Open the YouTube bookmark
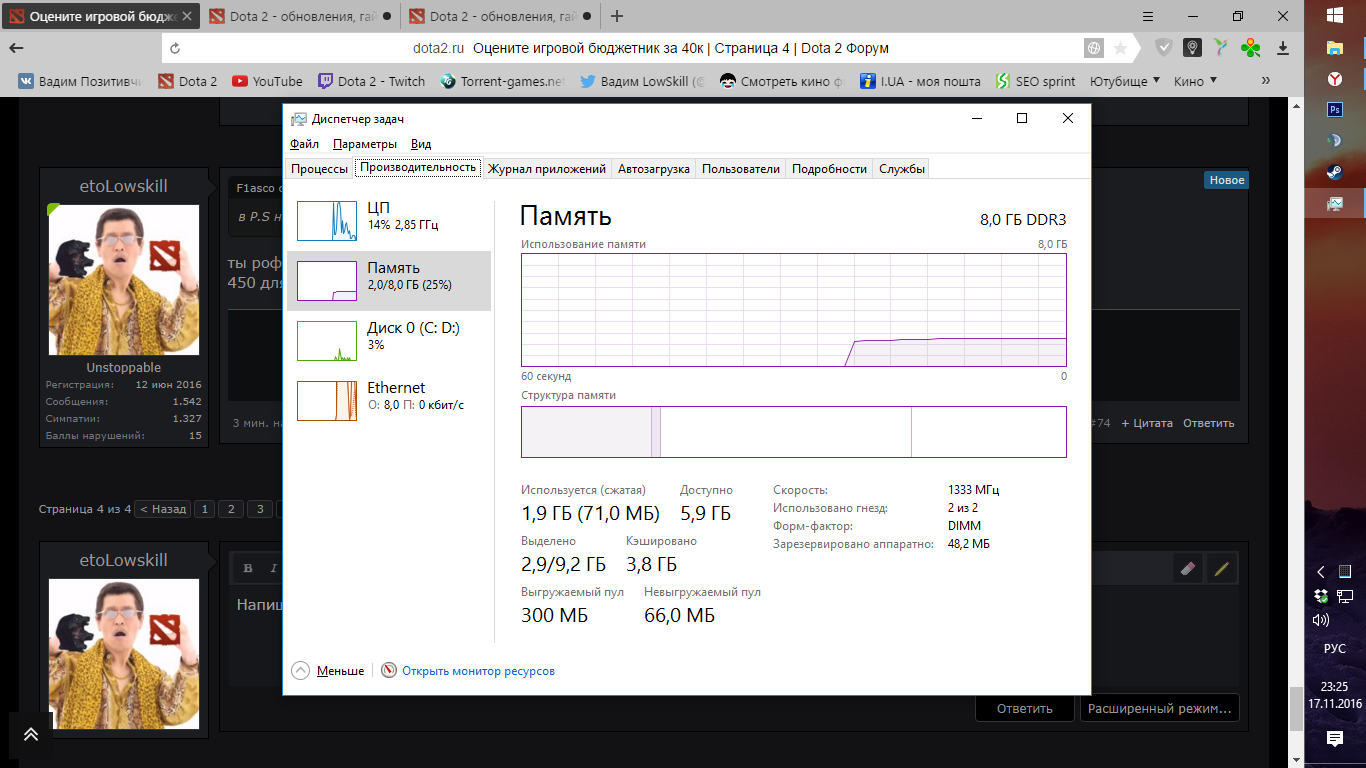The image size is (1366, 768). (x=267, y=81)
